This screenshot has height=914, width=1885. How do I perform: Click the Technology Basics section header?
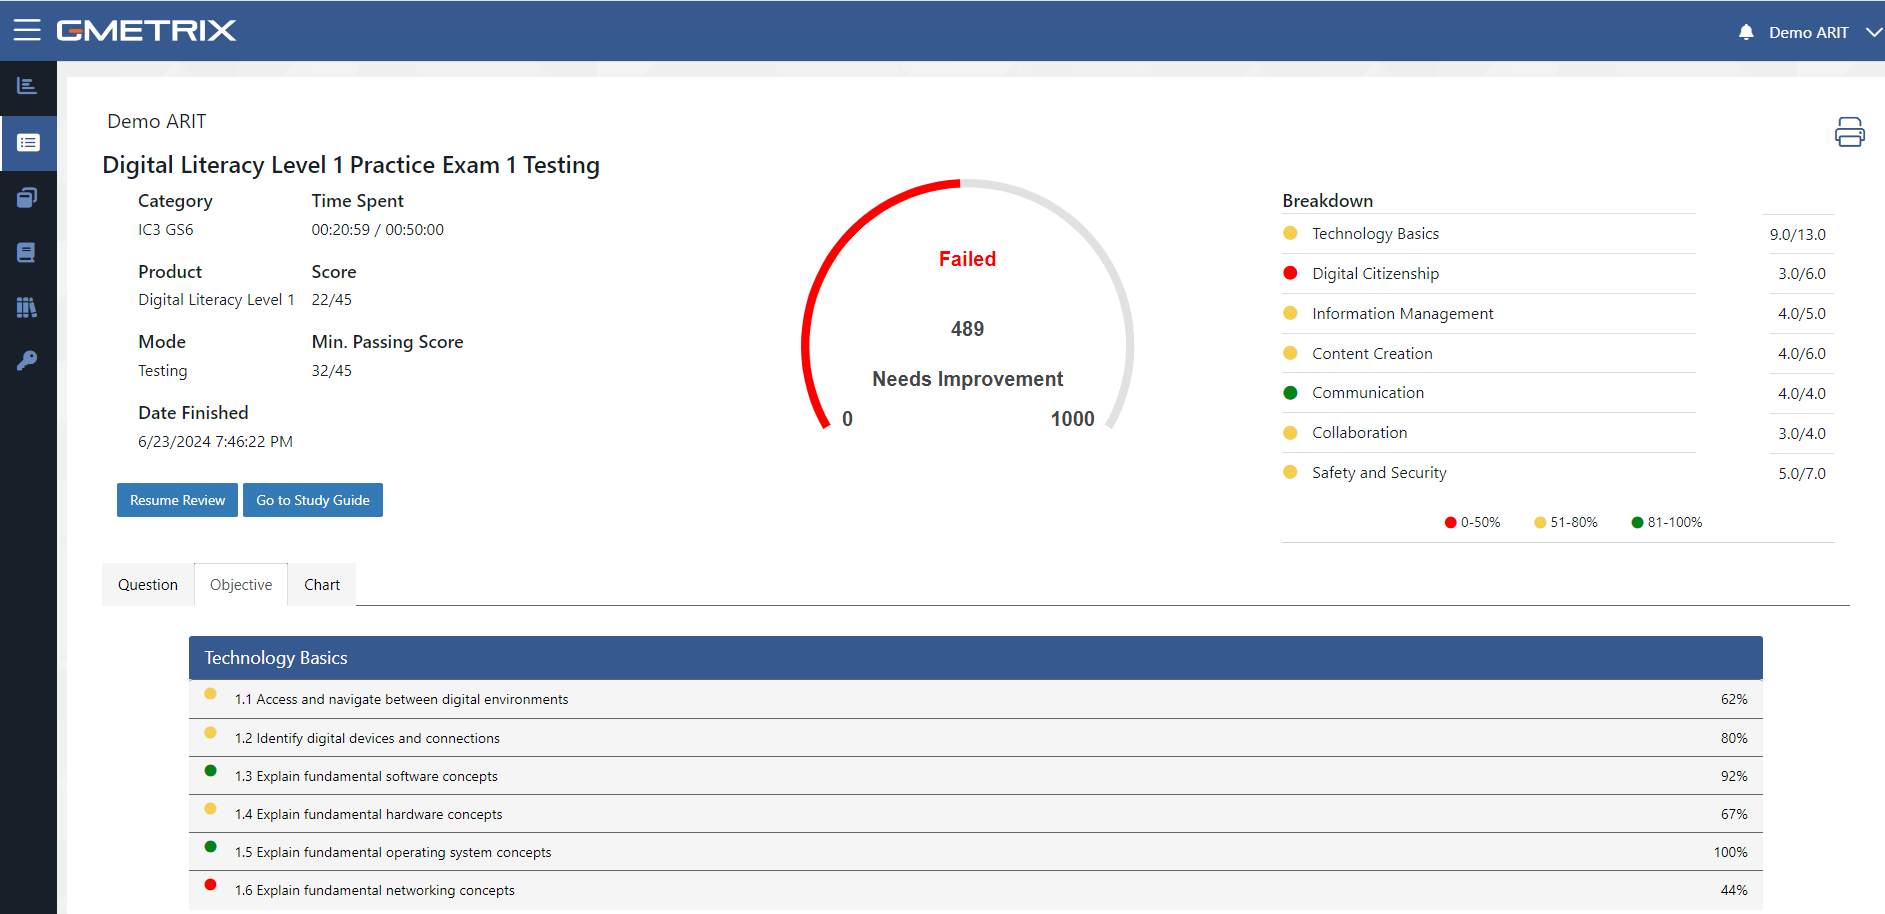[975, 658]
